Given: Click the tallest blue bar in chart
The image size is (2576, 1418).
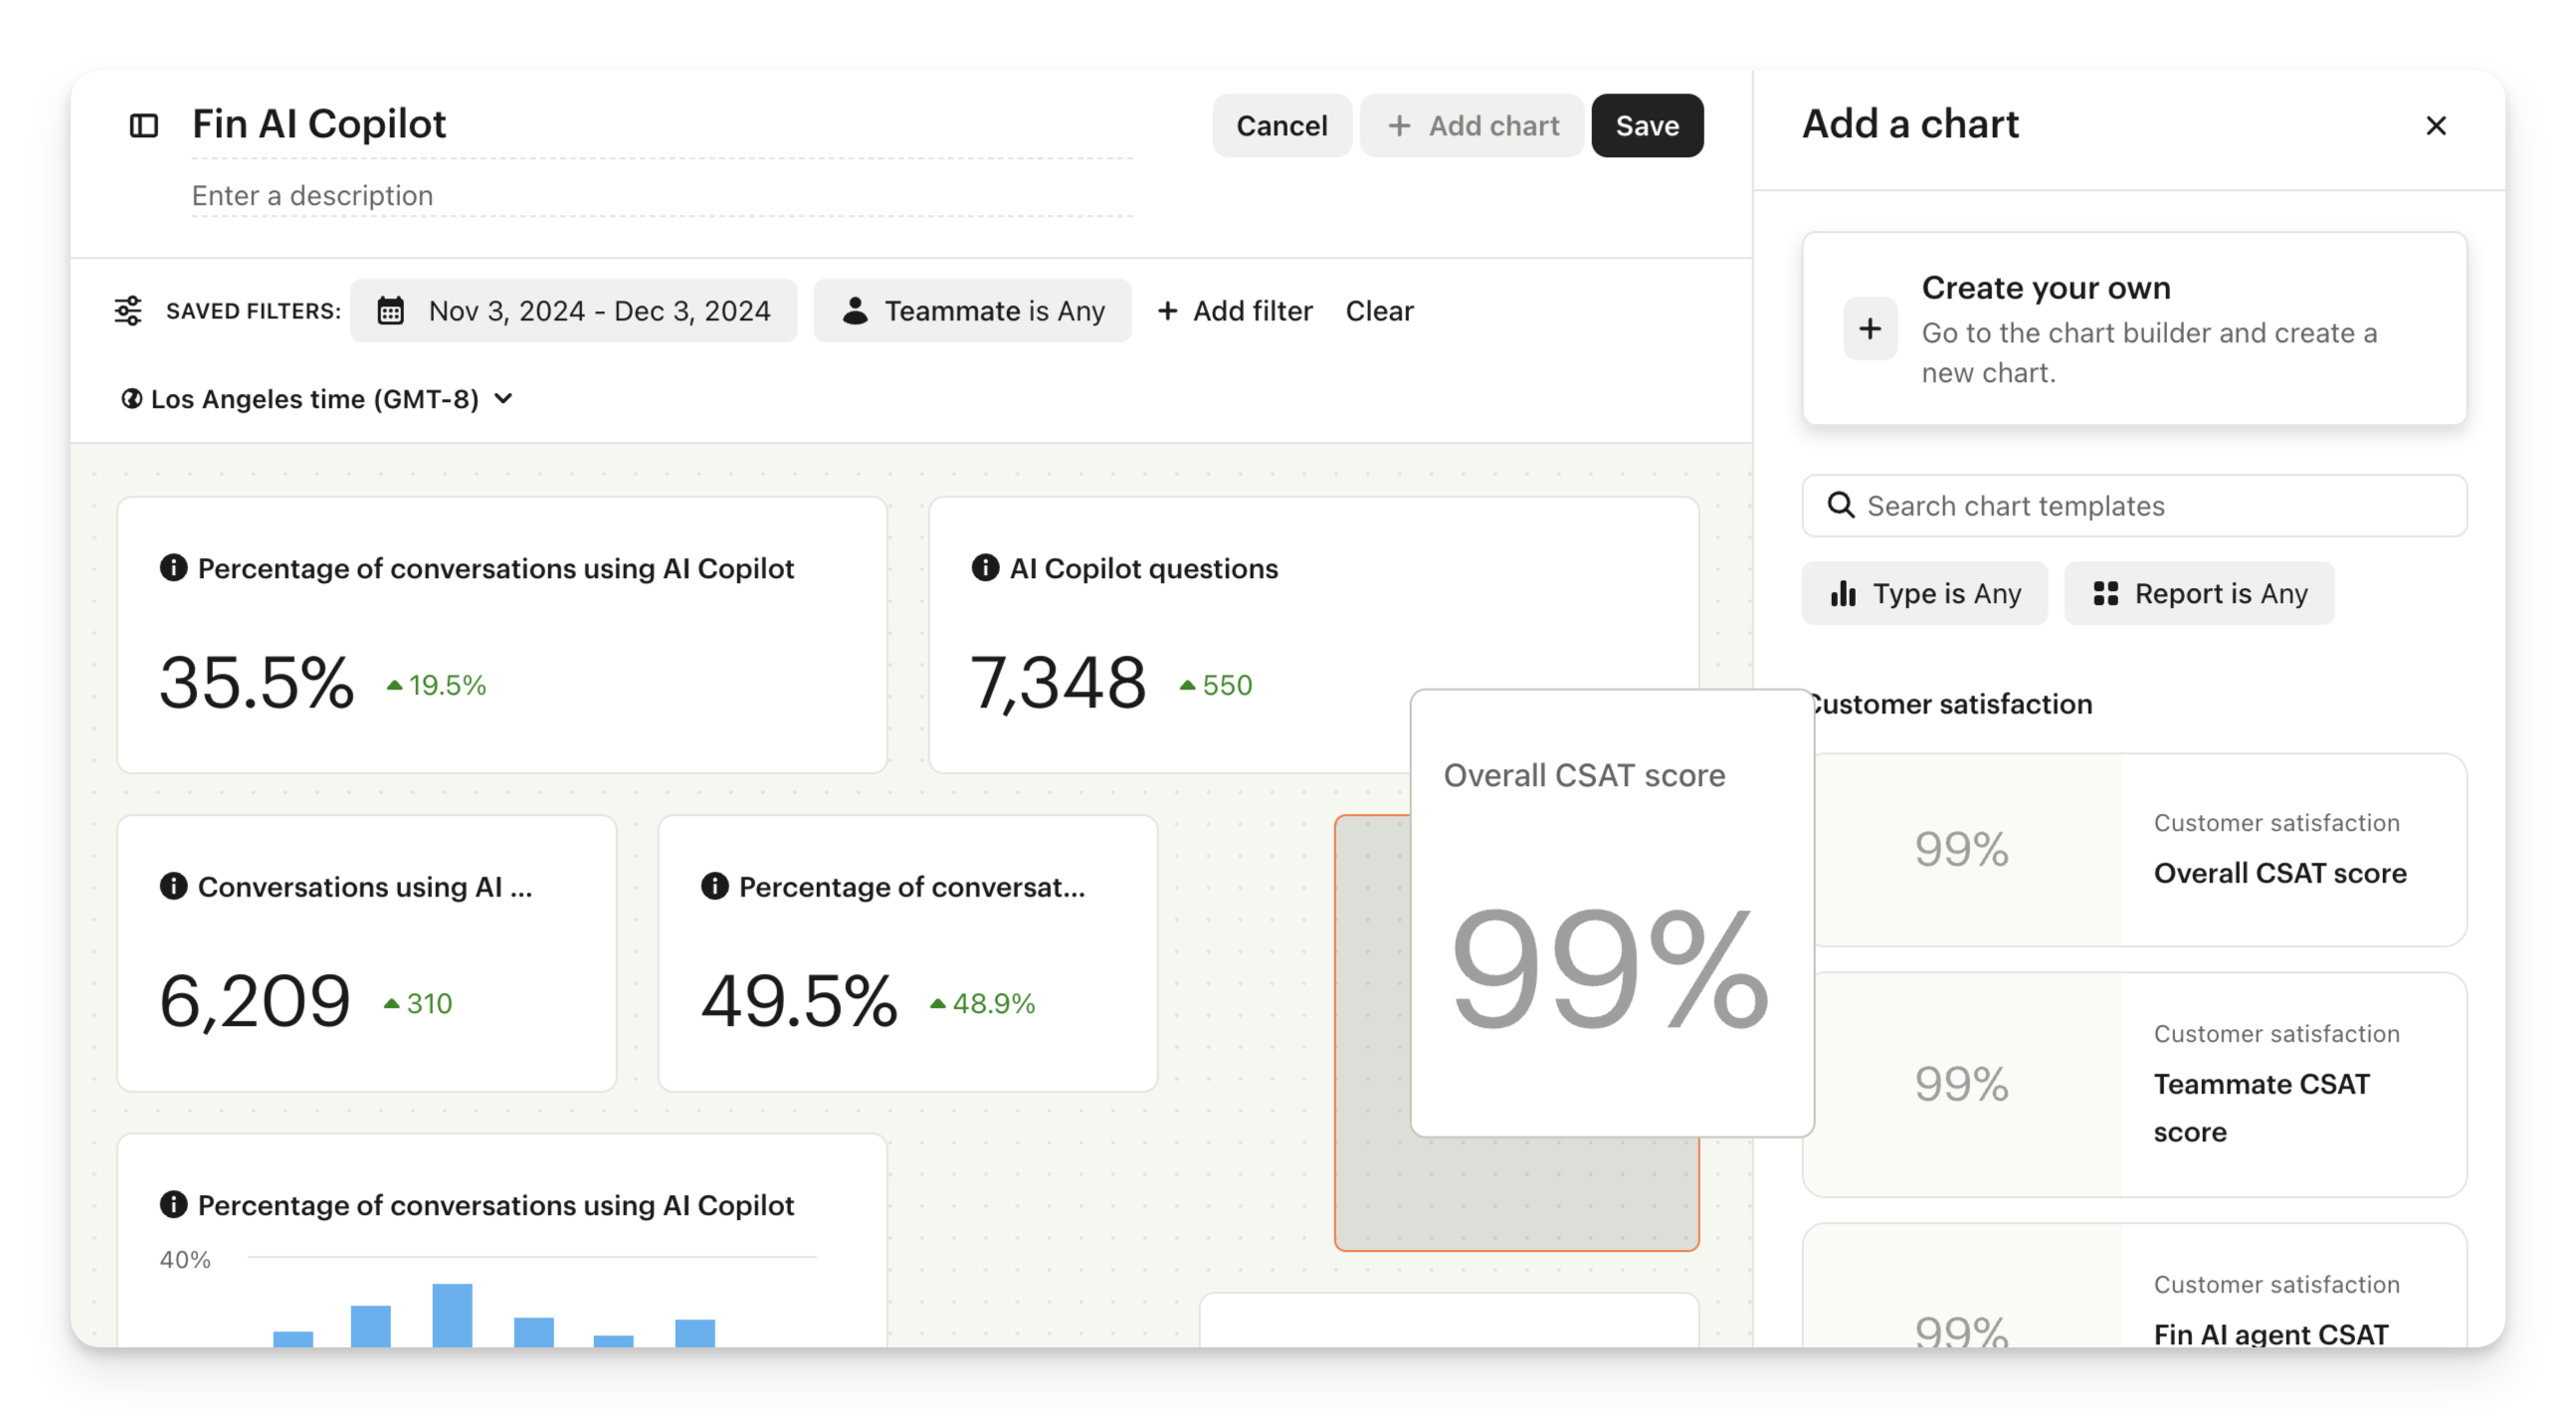Looking at the screenshot, I should click(452, 1314).
